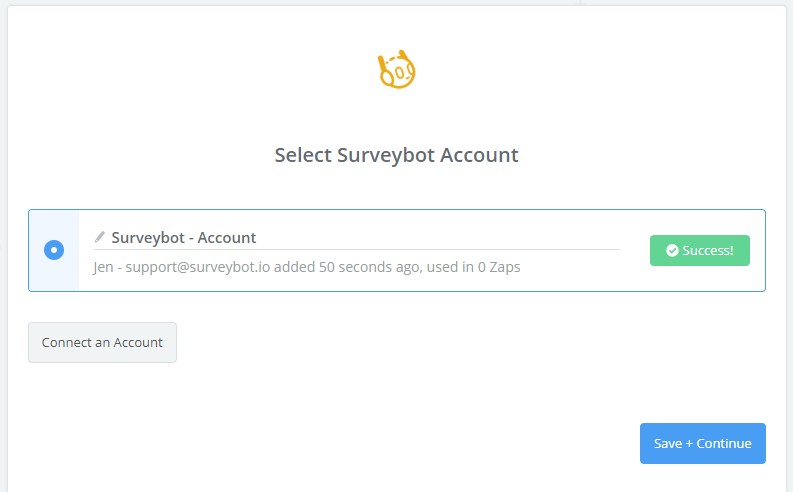The image size is (793, 492).
Task: Click the green Success! button
Action: [700, 250]
